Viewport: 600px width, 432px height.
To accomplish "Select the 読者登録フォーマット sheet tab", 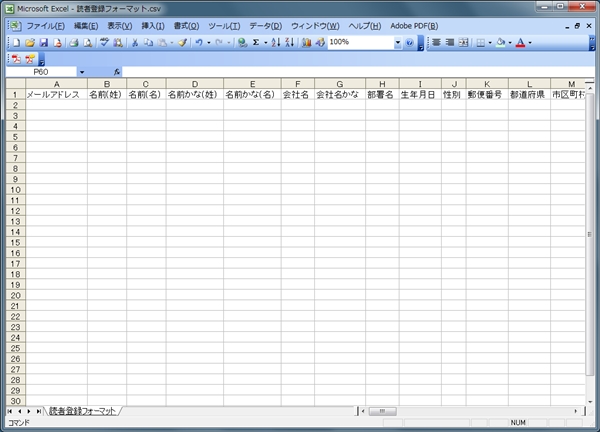I will pyautogui.click(x=82, y=411).
